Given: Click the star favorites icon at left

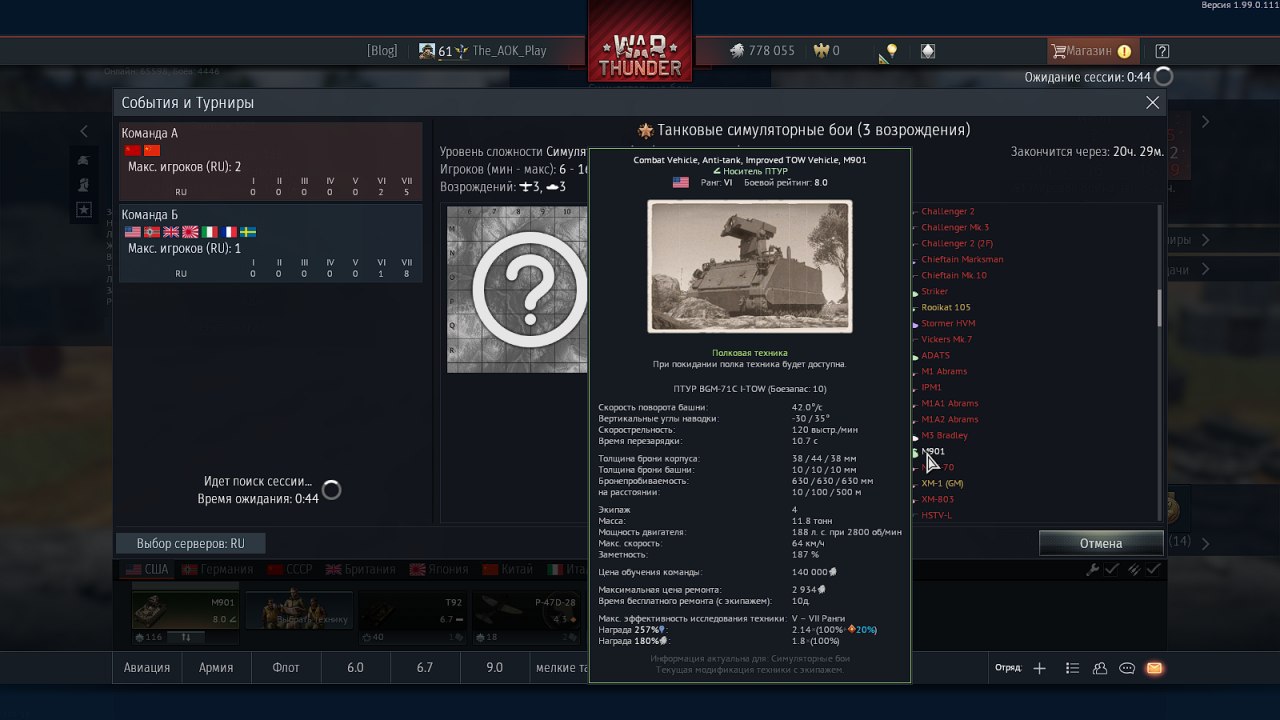Looking at the screenshot, I should [84, 209].
